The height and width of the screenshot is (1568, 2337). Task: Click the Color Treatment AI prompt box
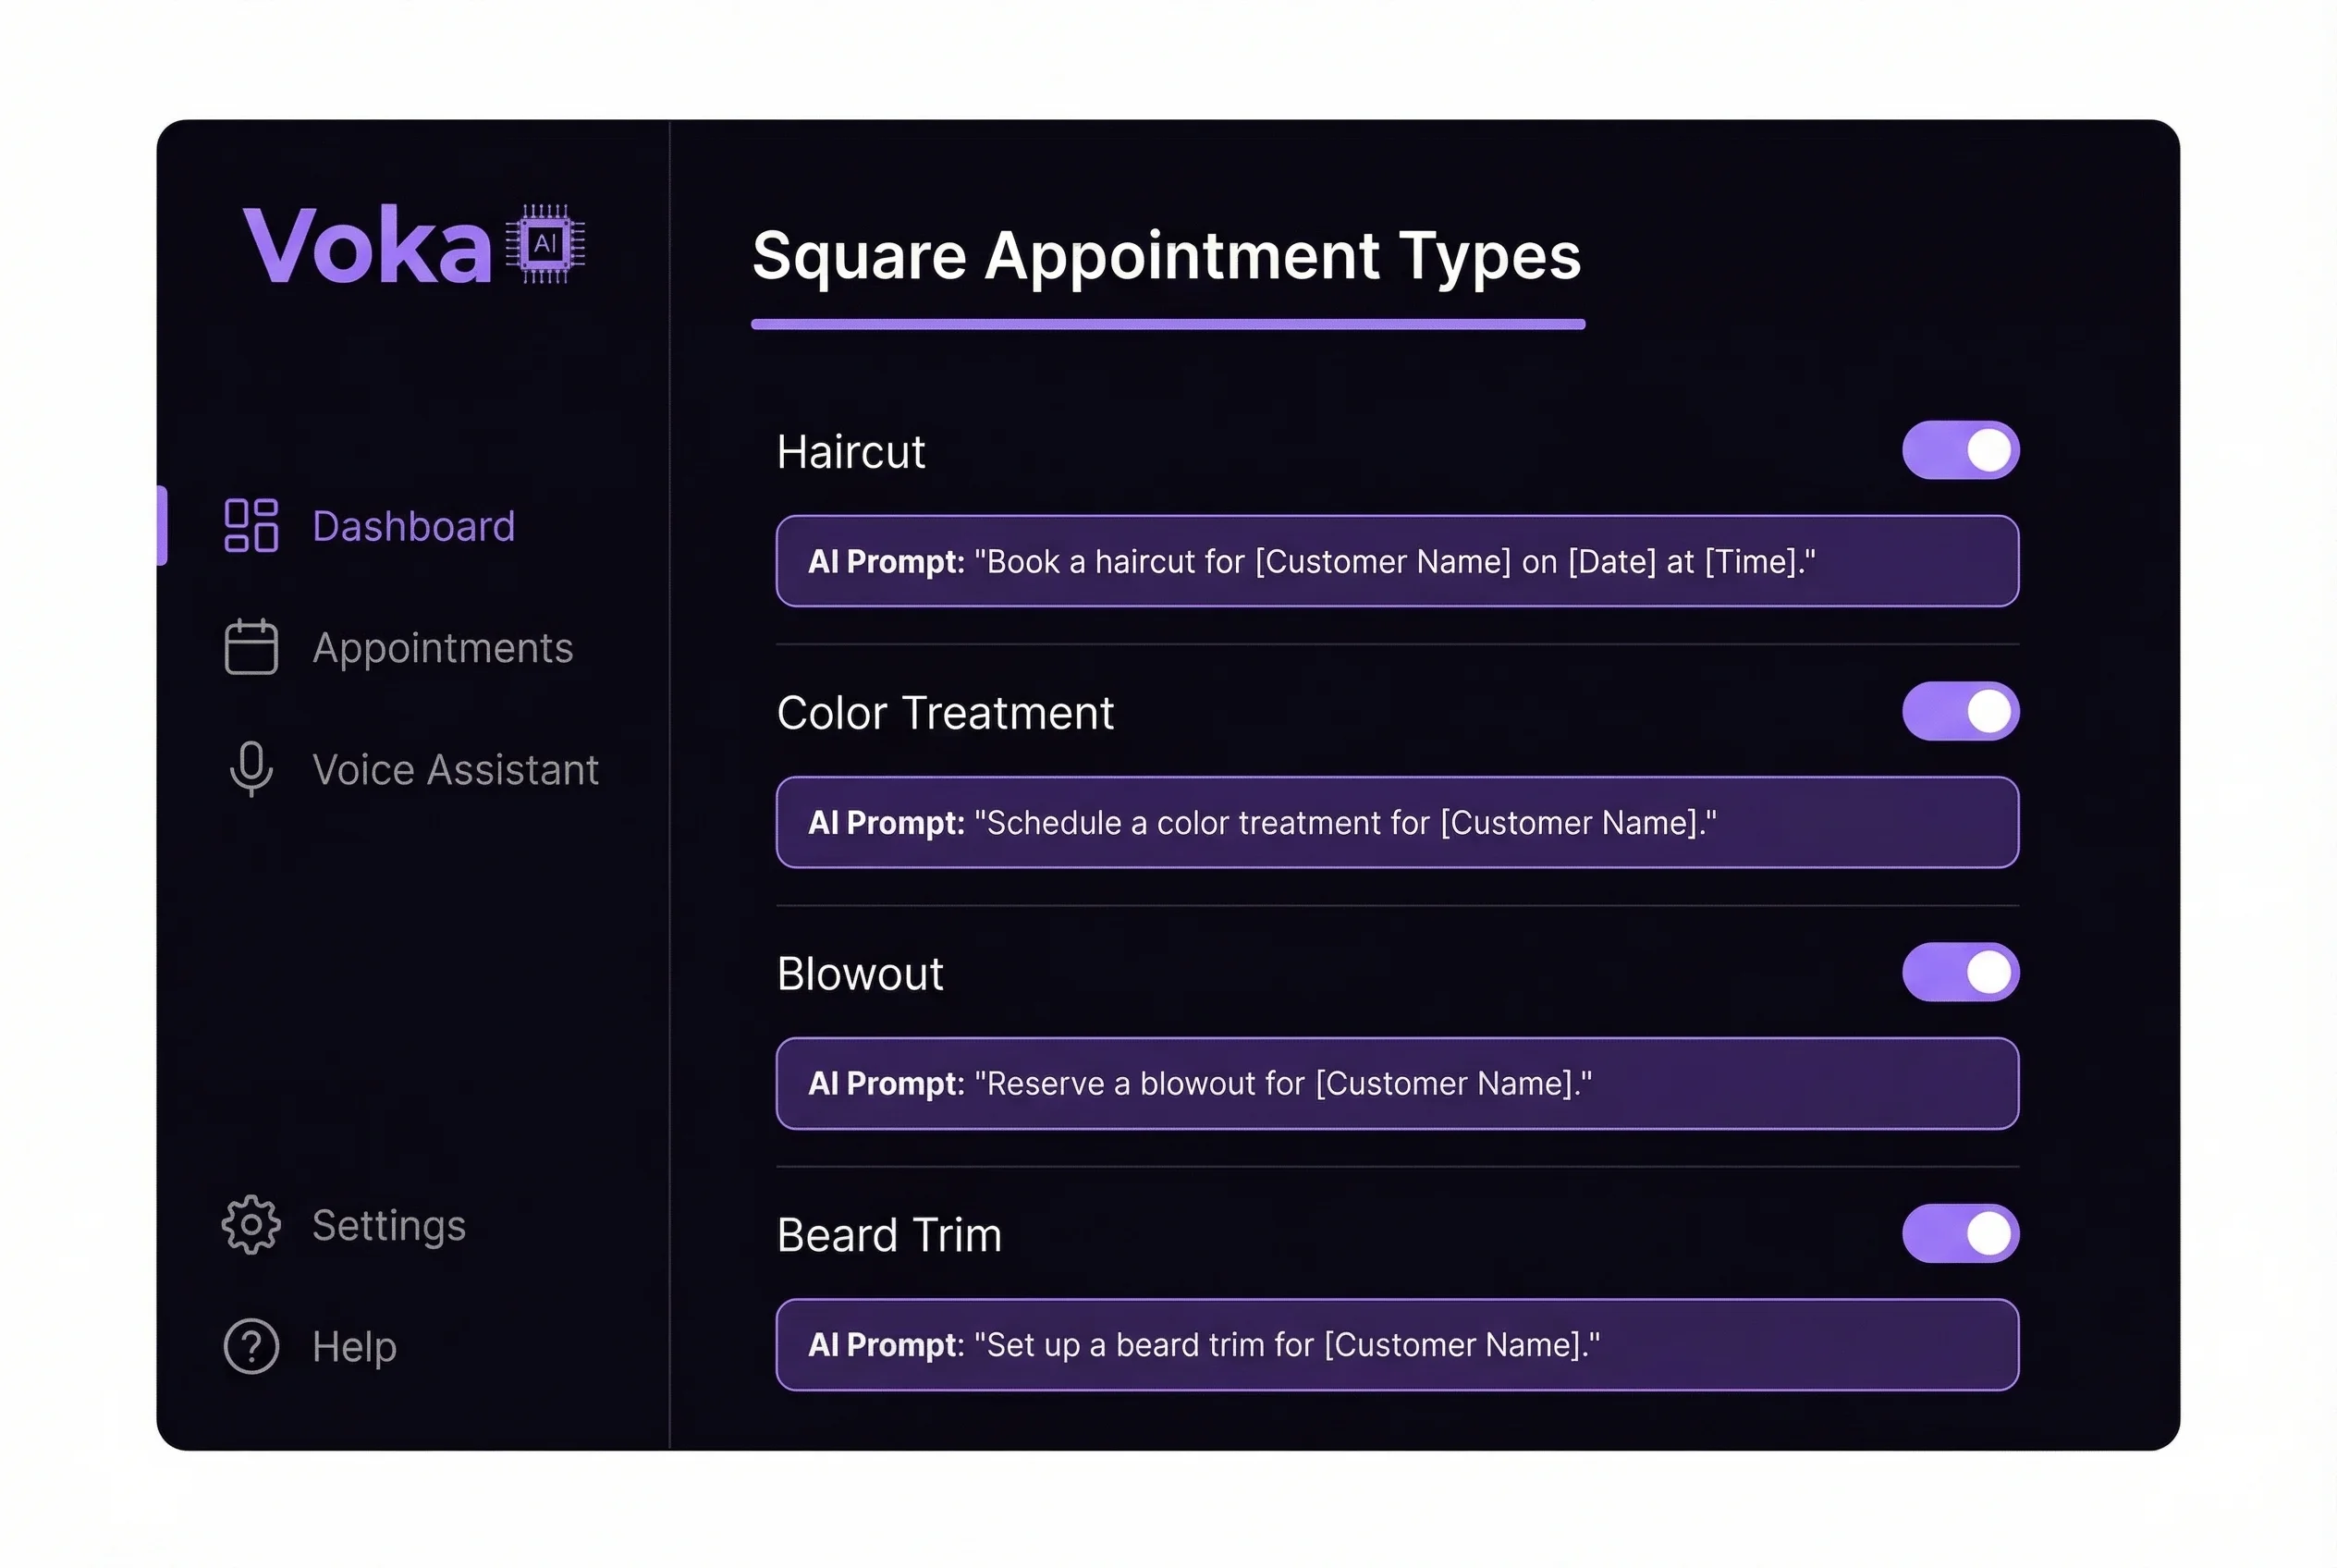point(1397,822)
